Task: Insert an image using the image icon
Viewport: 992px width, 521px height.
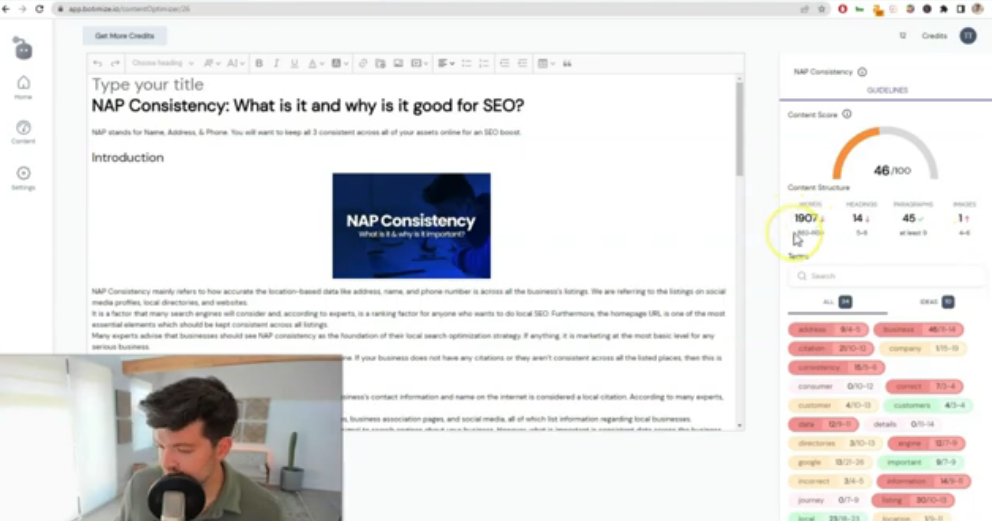Action: (x=398, y=63)
